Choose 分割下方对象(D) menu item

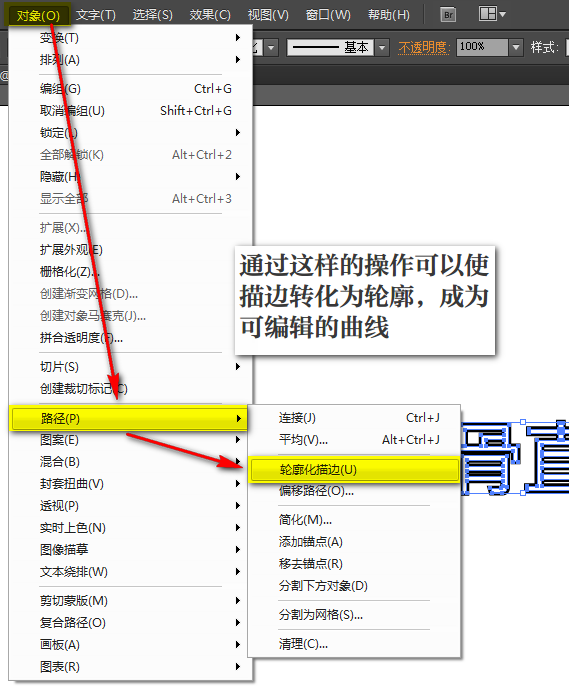tap(354, 586)
